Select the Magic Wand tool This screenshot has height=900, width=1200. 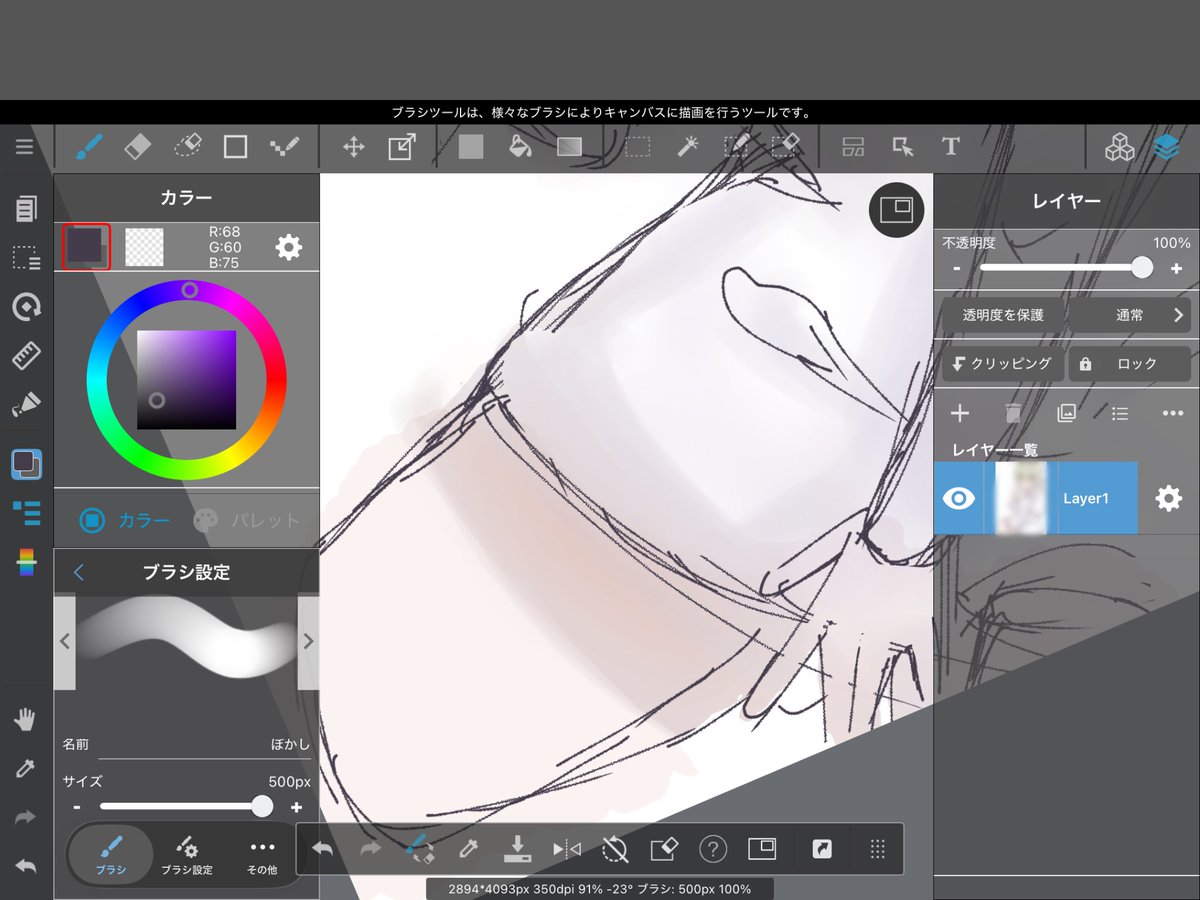coord(687,147)
